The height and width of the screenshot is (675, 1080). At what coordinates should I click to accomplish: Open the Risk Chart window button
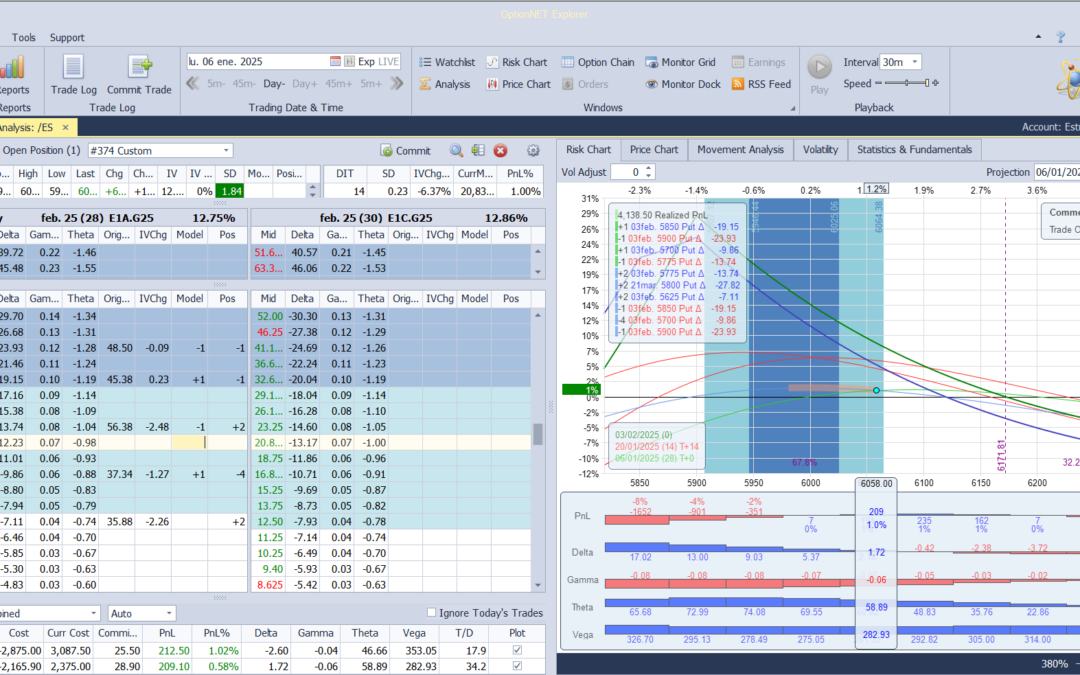tap(517, 62)
